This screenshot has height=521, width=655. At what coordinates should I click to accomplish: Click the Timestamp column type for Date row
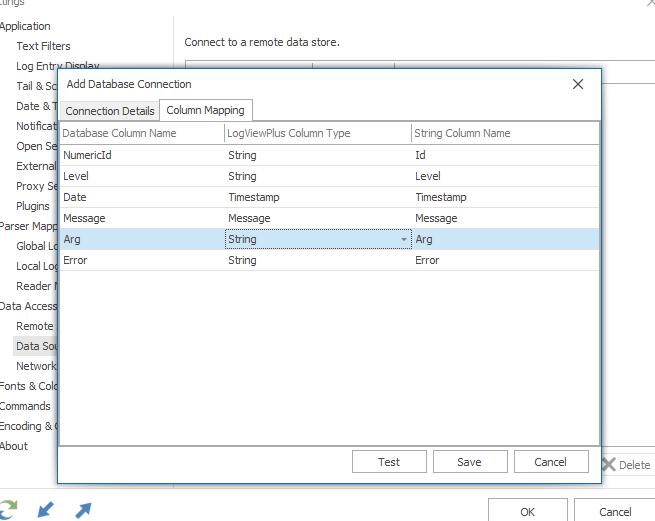(x=318, y=197)
